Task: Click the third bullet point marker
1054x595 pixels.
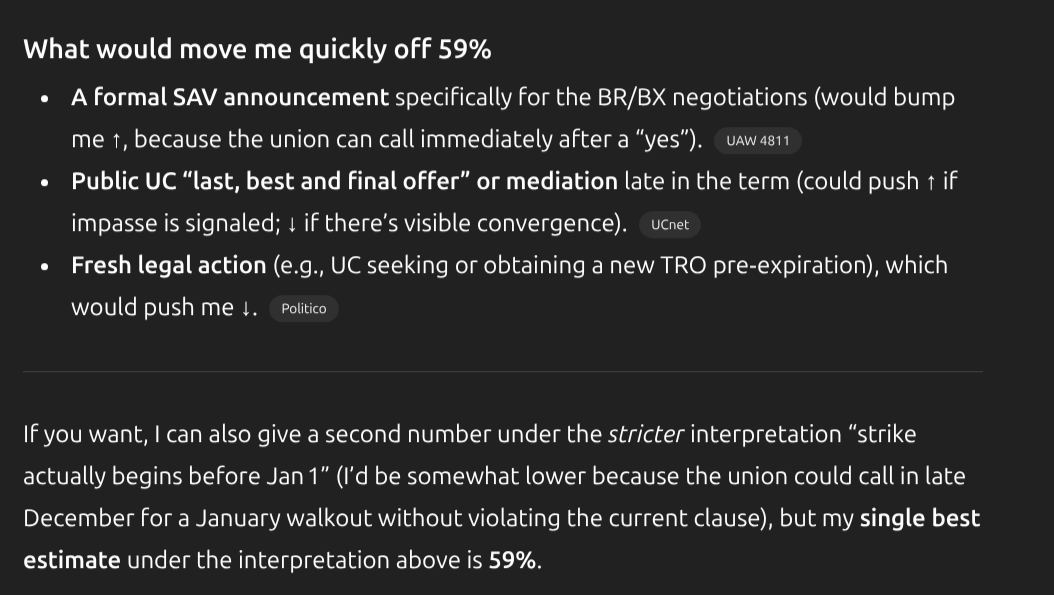Action: pos(45,267)
